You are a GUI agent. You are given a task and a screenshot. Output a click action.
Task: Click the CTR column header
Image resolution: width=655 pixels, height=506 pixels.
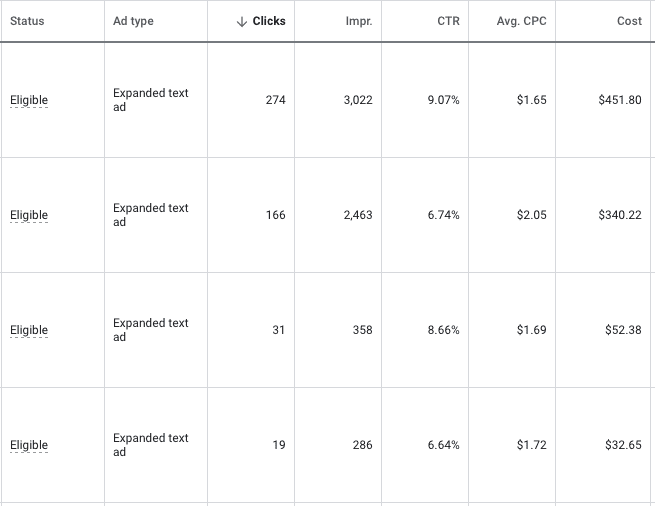pos(448,21)
